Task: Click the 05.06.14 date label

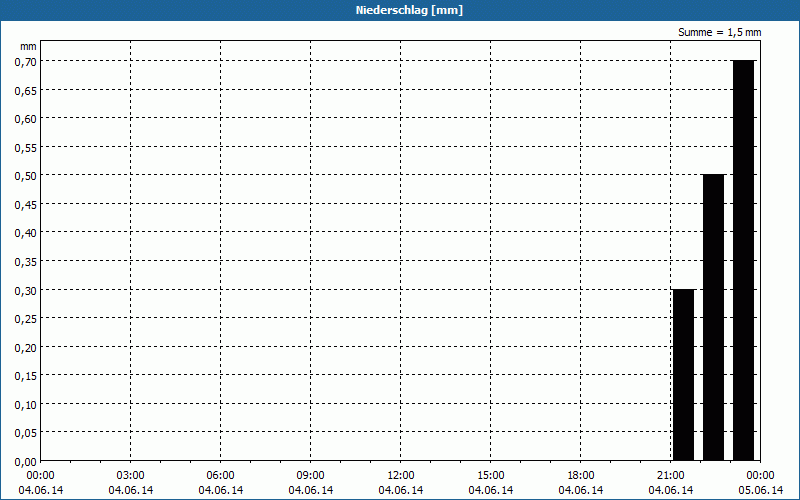Action: click(761, 490)
